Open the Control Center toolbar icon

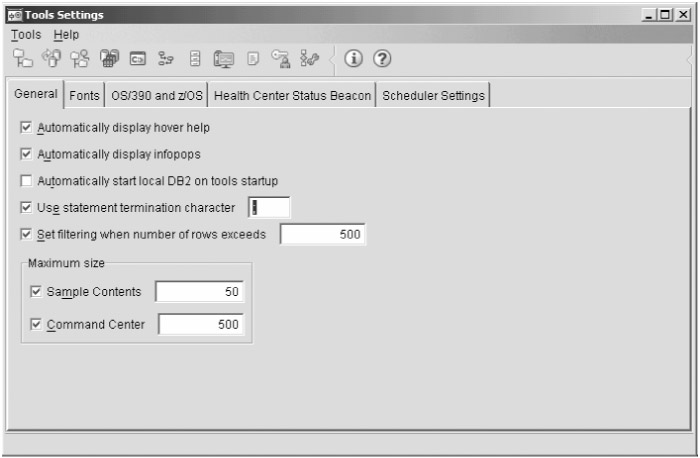point(22,59)
